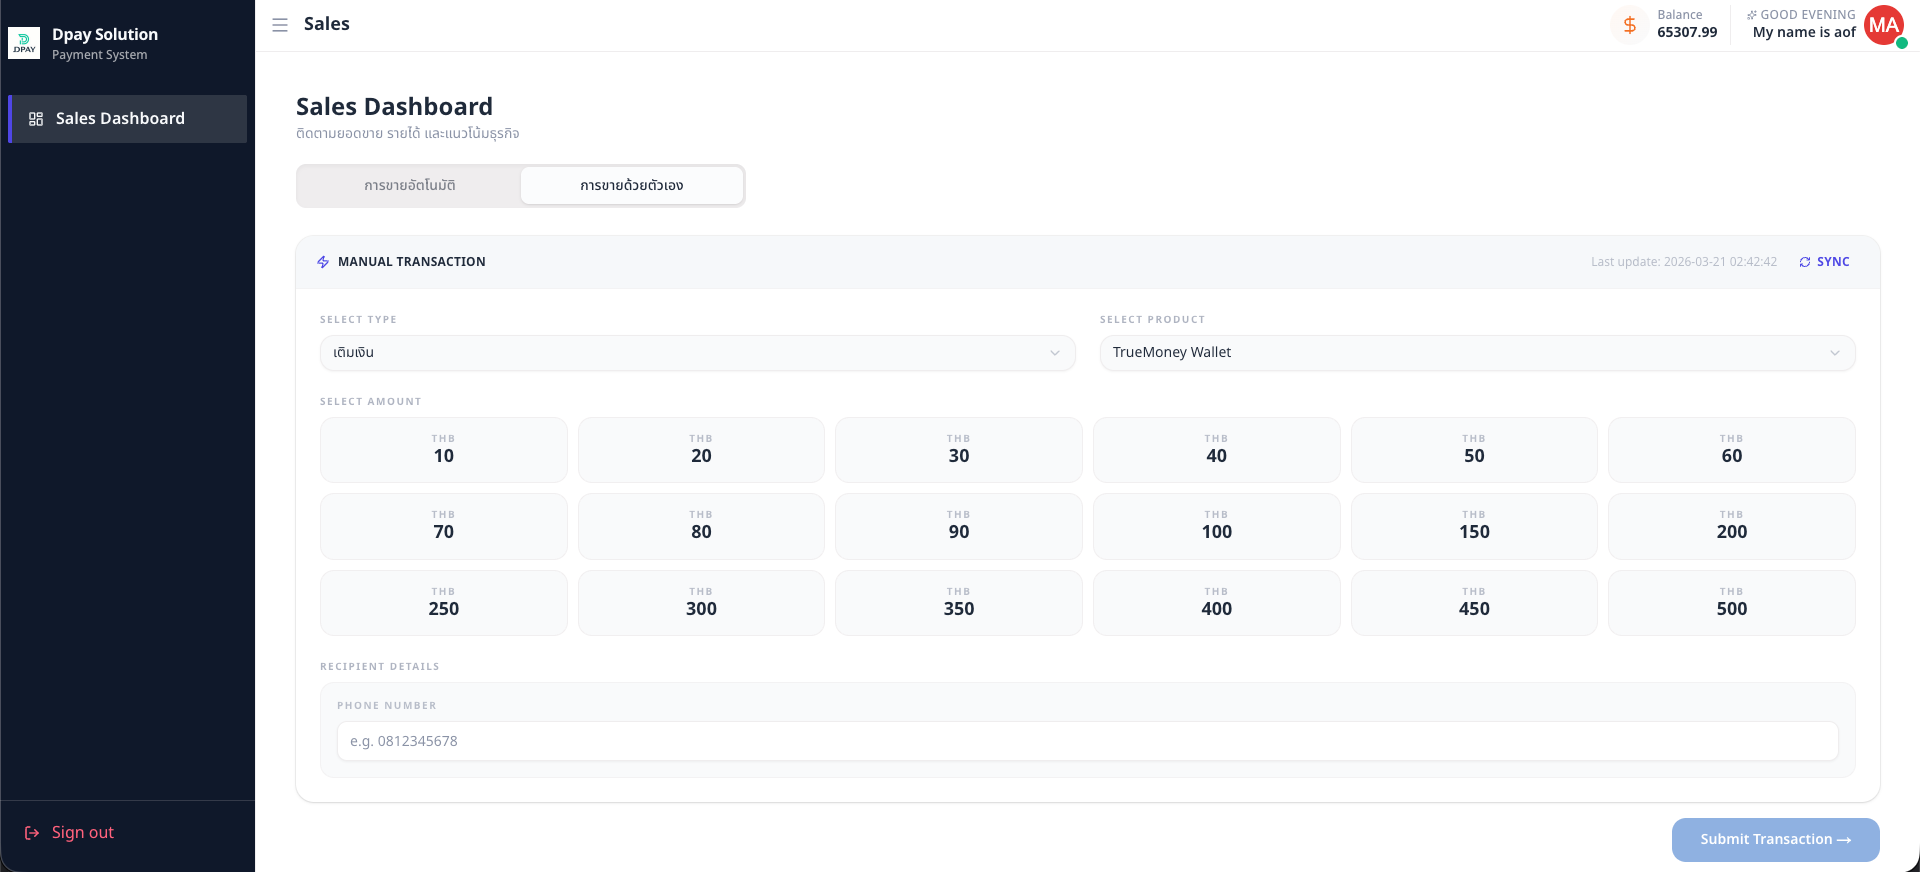This screenshot has height=872, width=1920.
Task: Click the My name is aof text
Action: click(1804, 32)
